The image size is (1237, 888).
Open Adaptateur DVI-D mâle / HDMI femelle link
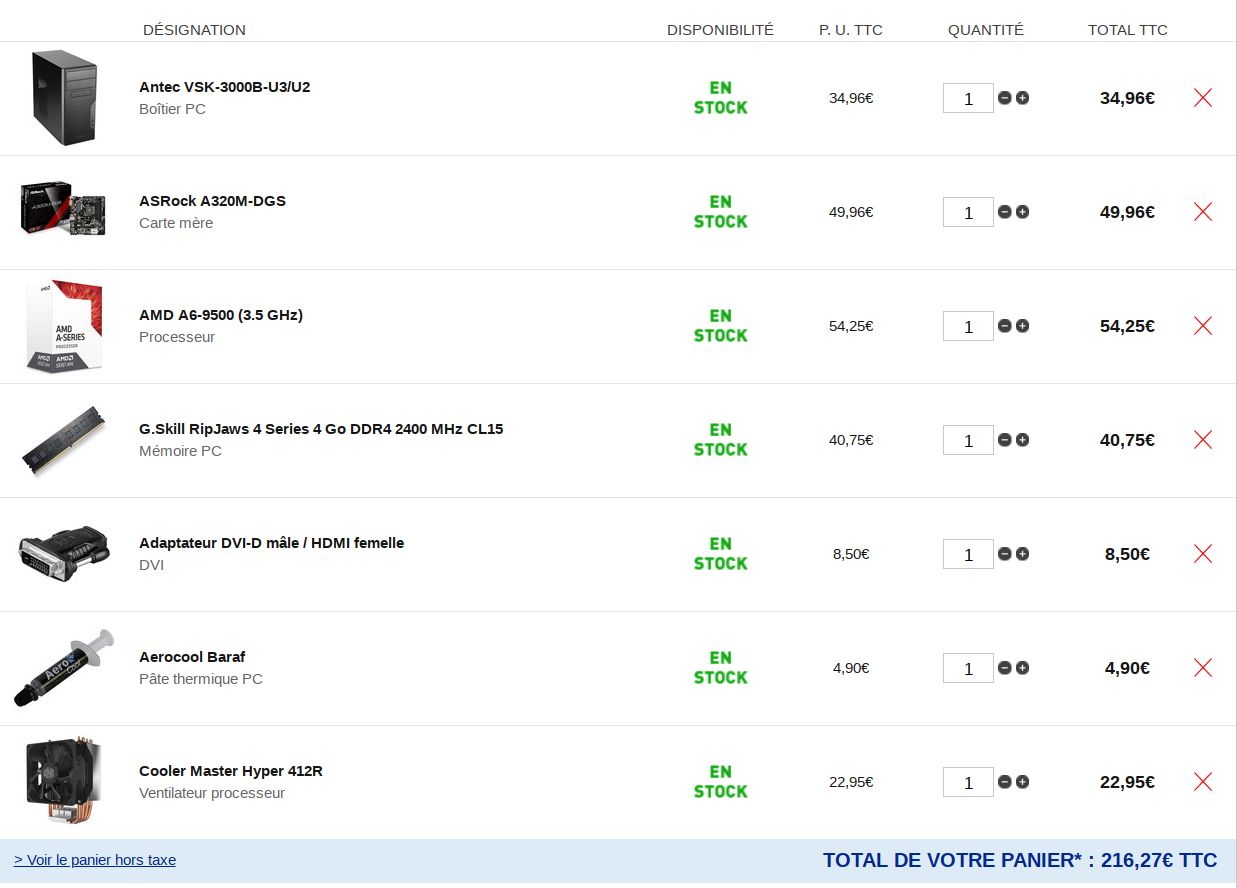(x=272, y=543)
